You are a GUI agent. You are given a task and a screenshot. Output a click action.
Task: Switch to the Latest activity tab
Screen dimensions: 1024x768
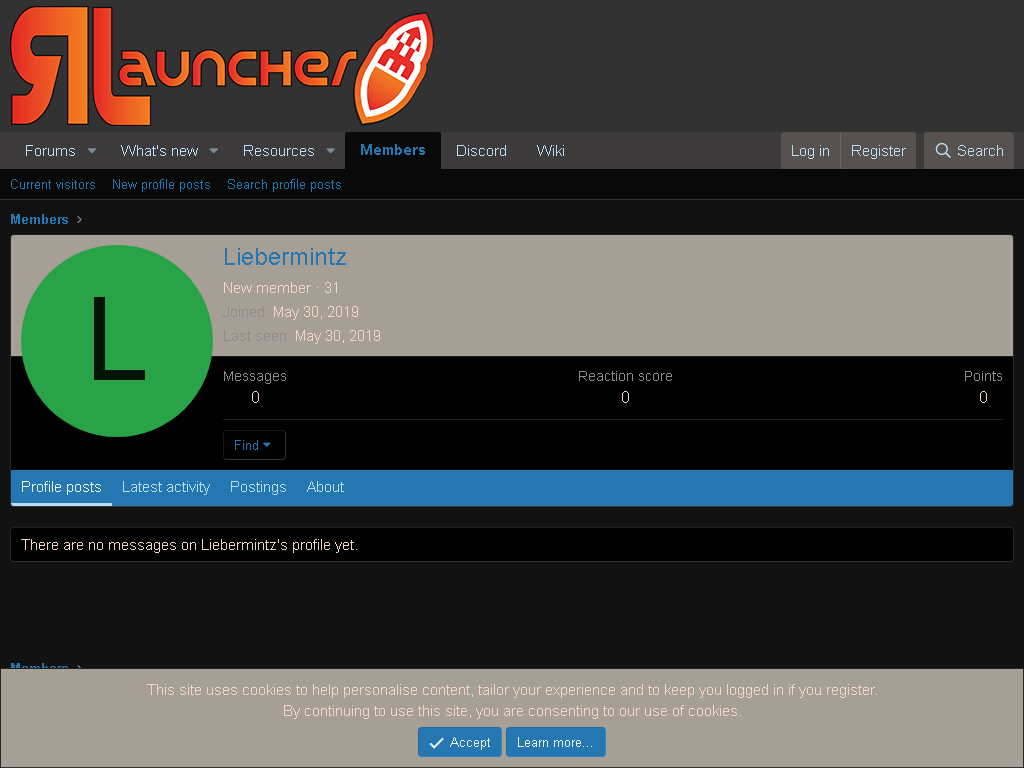point(166,487)
